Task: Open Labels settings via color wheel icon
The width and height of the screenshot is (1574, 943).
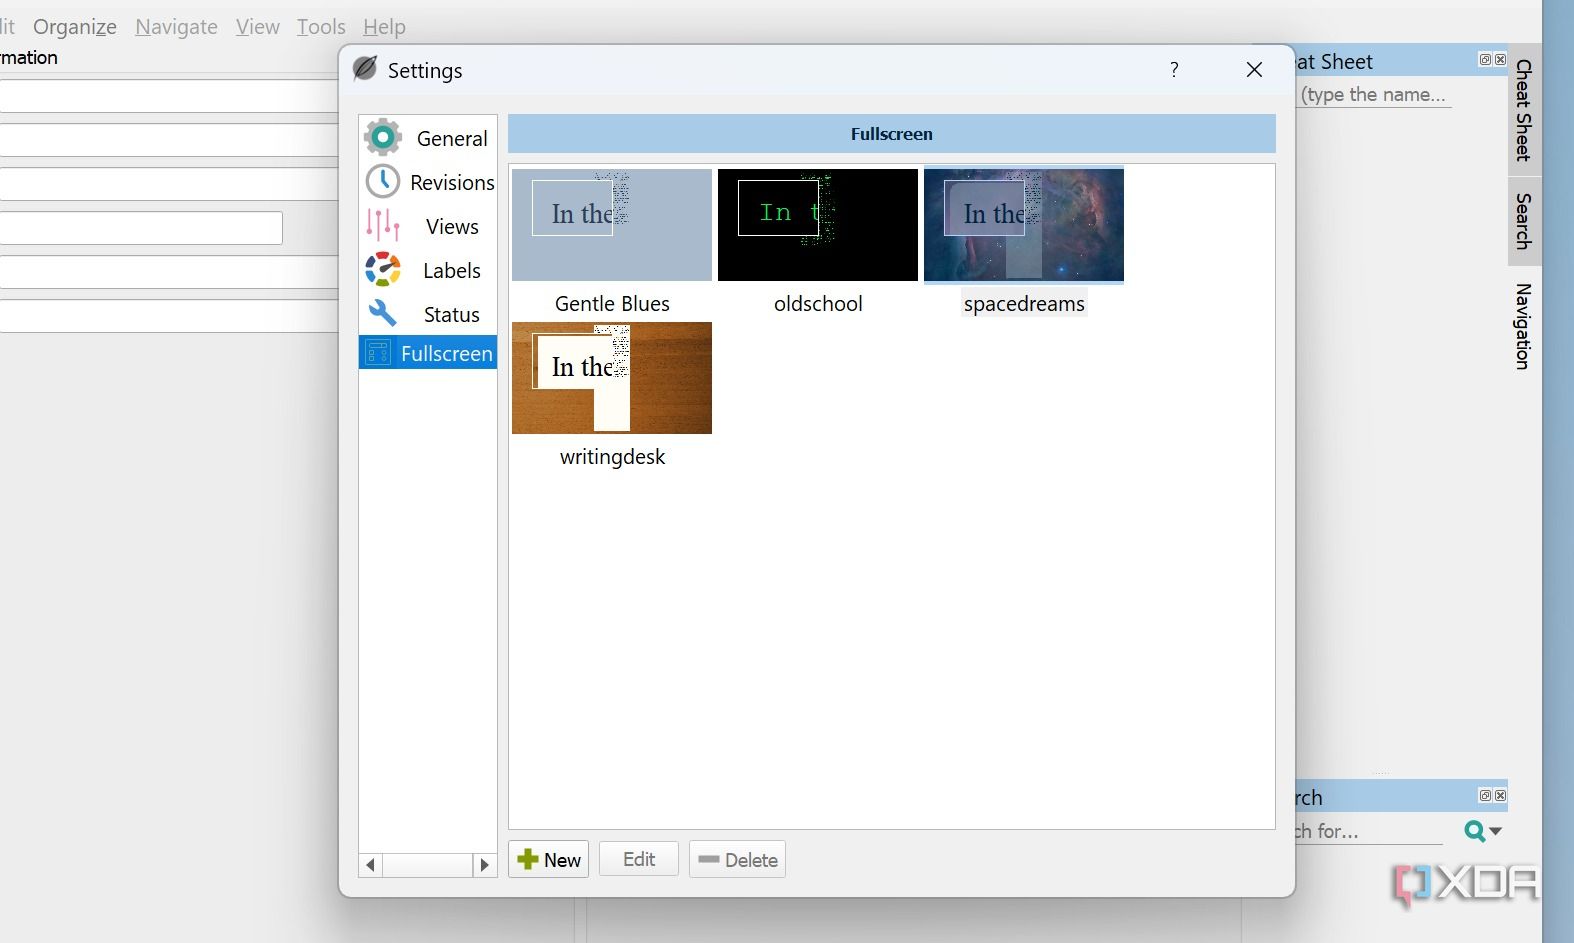Action: click(x=383, y=270)
